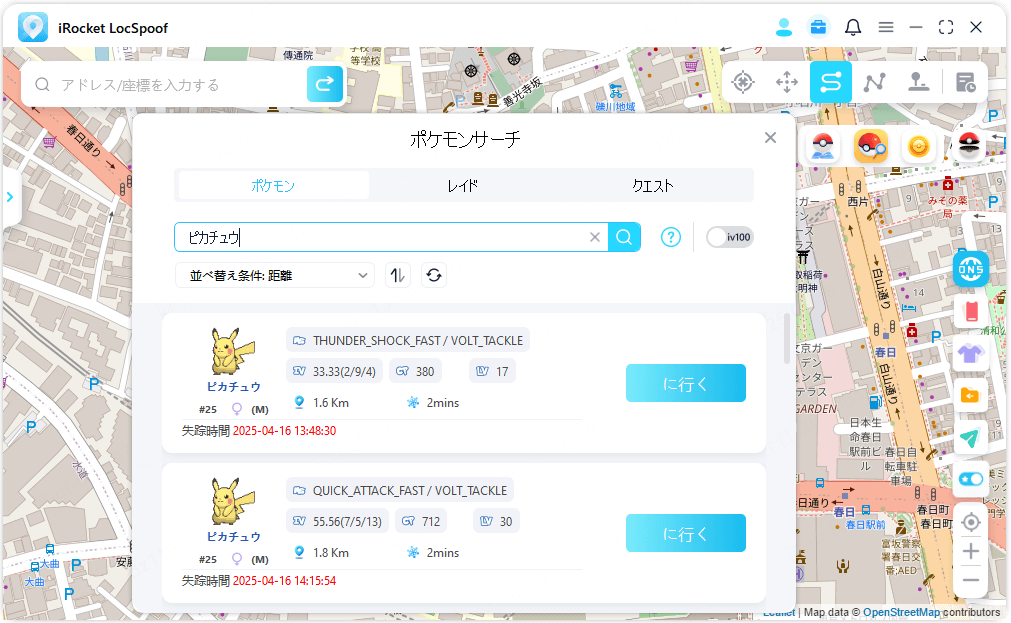Run search with magnifier button
1011x623 pixels.
[x=624, y=237]
